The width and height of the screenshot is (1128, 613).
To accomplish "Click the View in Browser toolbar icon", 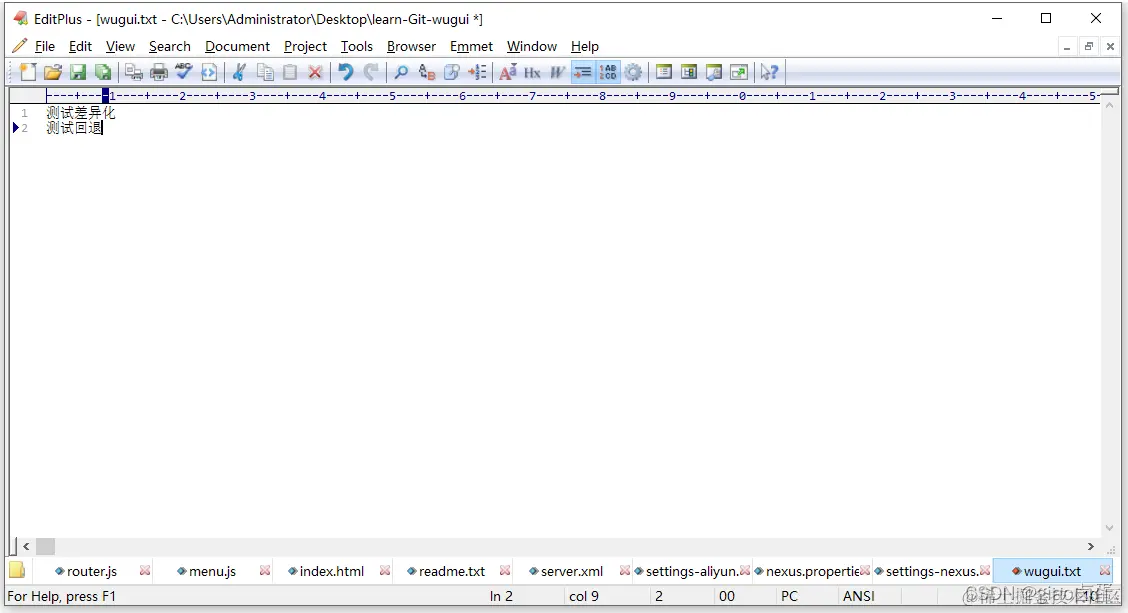I will tap(209, 72).
